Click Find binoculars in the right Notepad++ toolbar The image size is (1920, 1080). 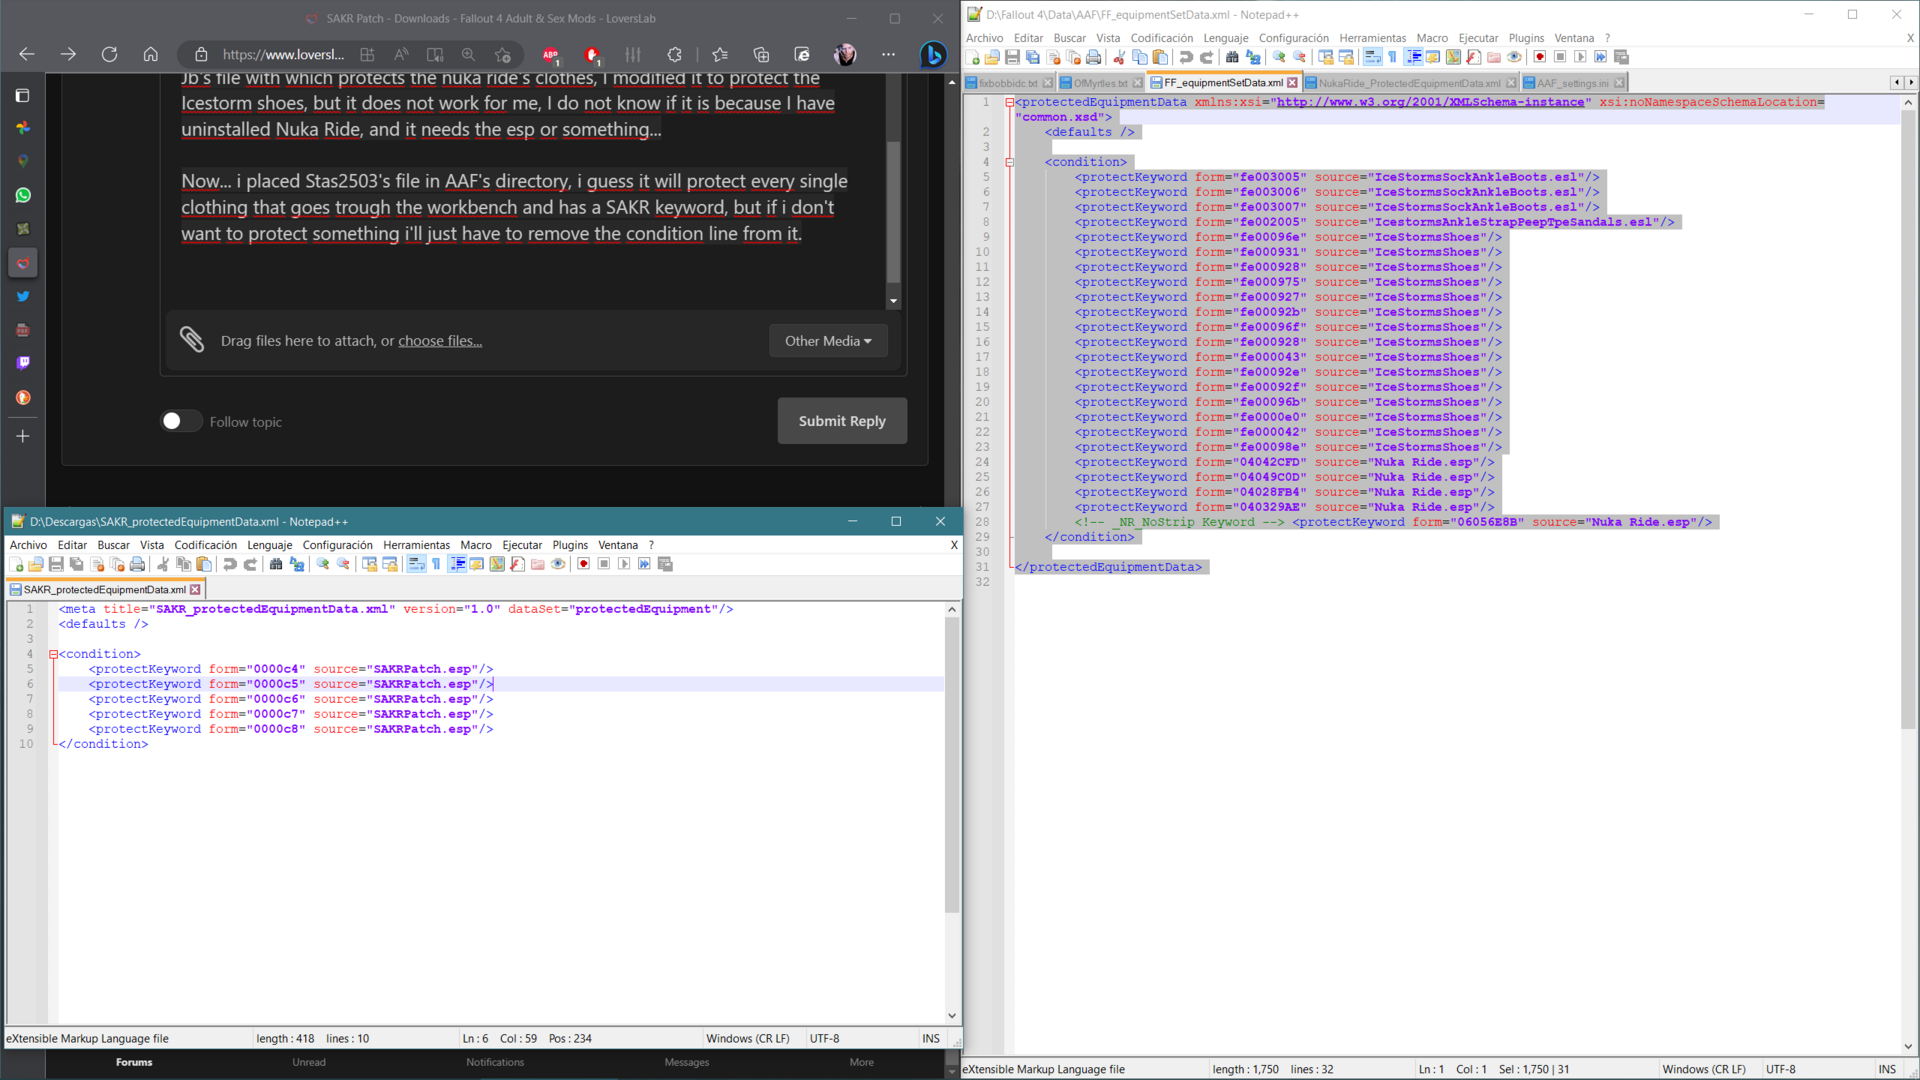pos(1232,57)
